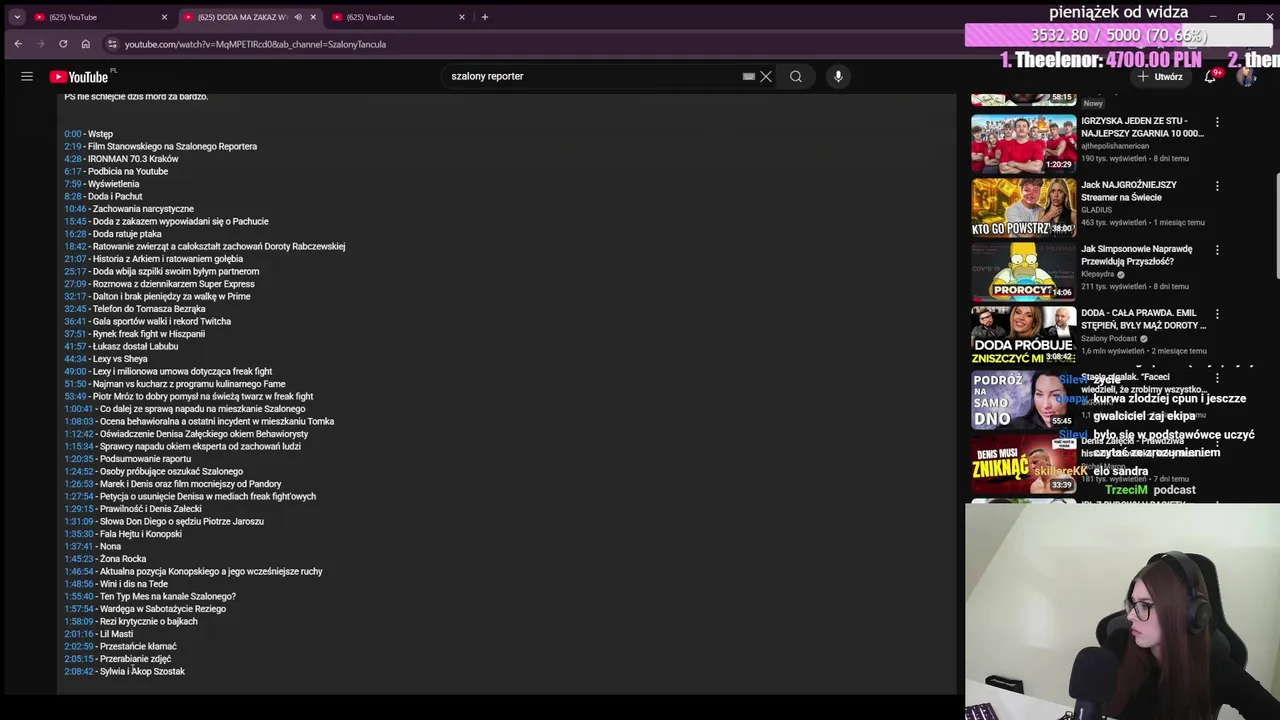Image resolution: width=1280 pixels, height=720 pixels.
Task: Open options for Jak Simpsonowie video
Action: (x=1217, y=250)
